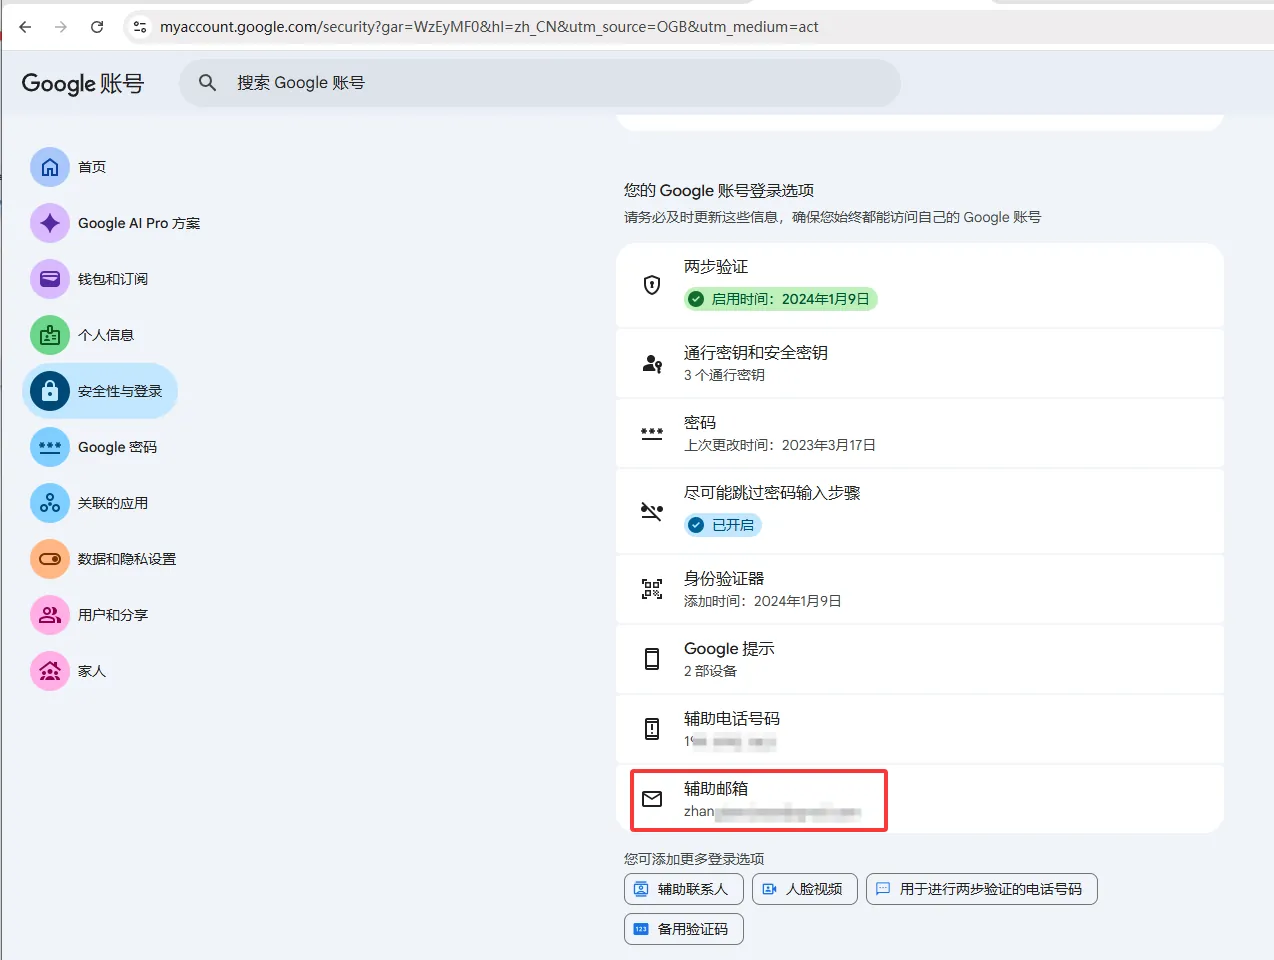1274x960 pixels.
Task: Open the 首页 home icon in sidebar
Action: pos(50,167)
